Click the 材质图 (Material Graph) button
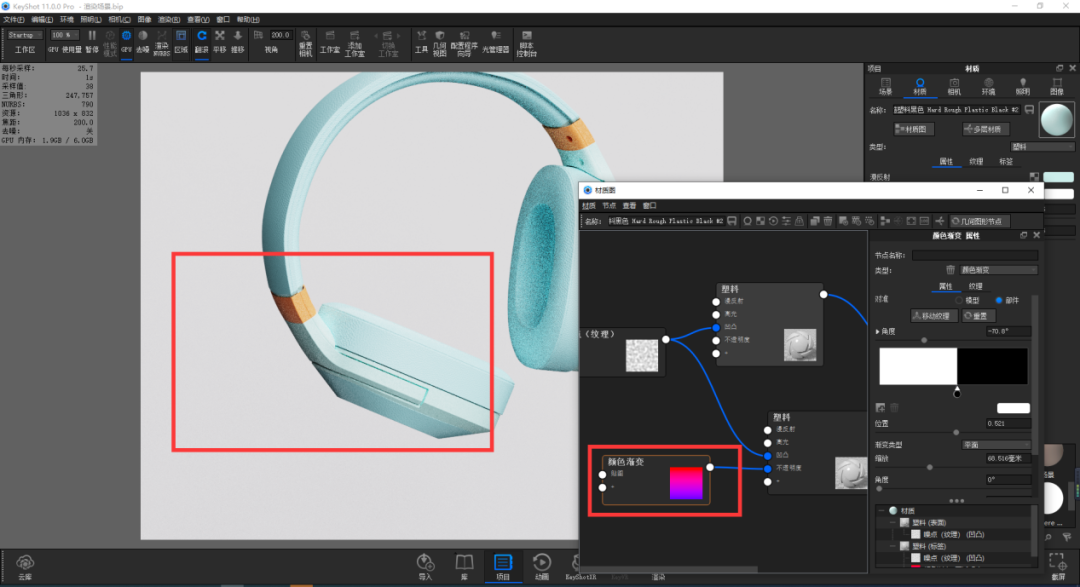Viewport: 1080px width, 587px height. [914, 130]
